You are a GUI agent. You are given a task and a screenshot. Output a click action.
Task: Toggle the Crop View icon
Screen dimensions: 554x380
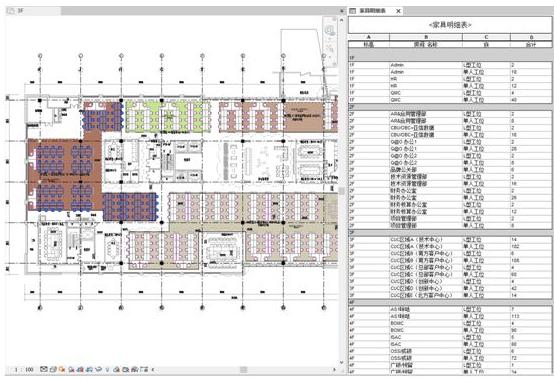click(80, 369)
